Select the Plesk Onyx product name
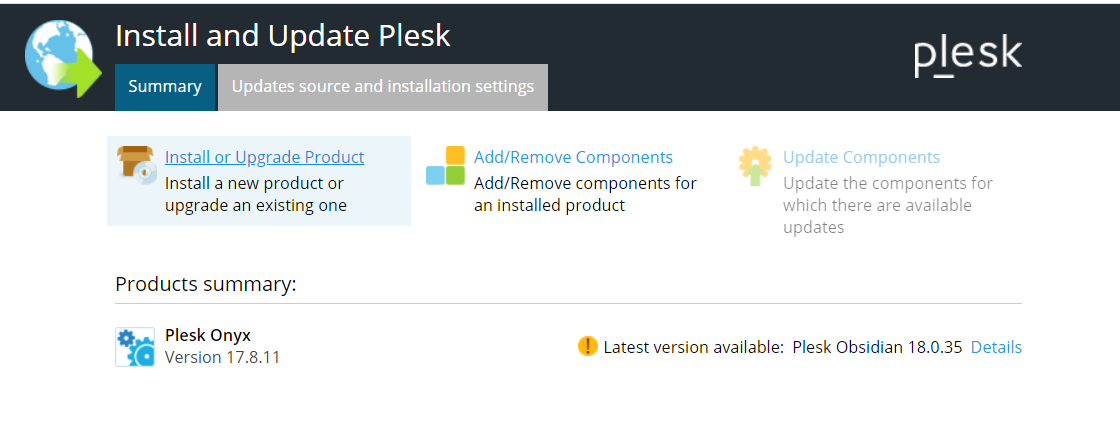1120x435 pixels. click(x=208, y=335)
